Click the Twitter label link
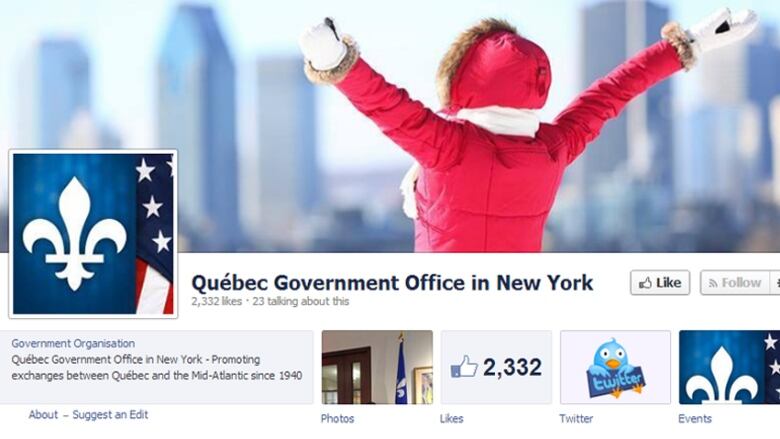Screen dimensions: 780x439 click(x=576, y=419)
